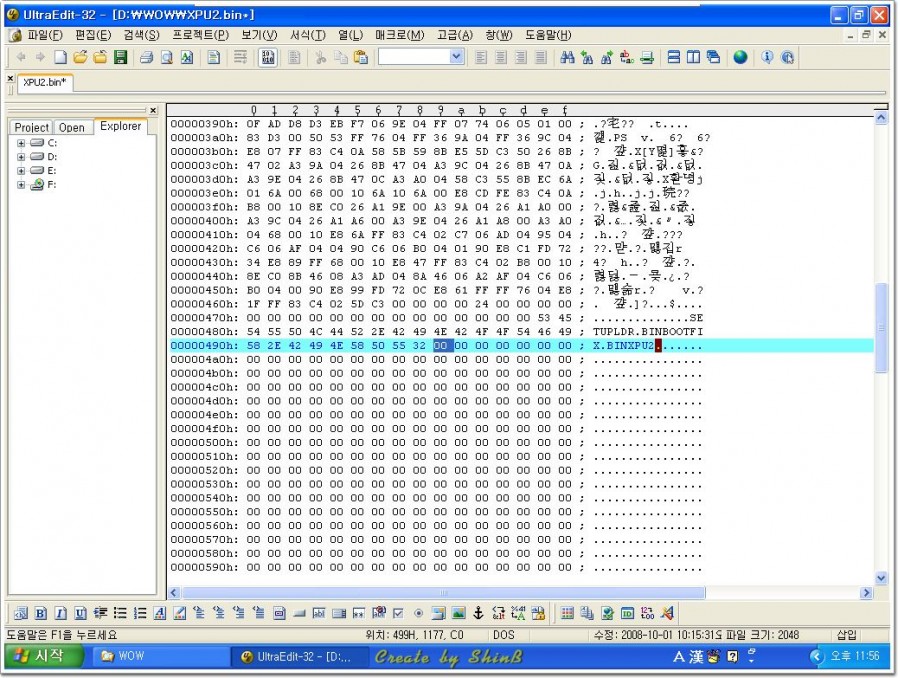Image resolution: width=900 pixels, height=678 pixels.
Task: Select the XPU2.bin* file tab
Action: [x=45, y=83]
